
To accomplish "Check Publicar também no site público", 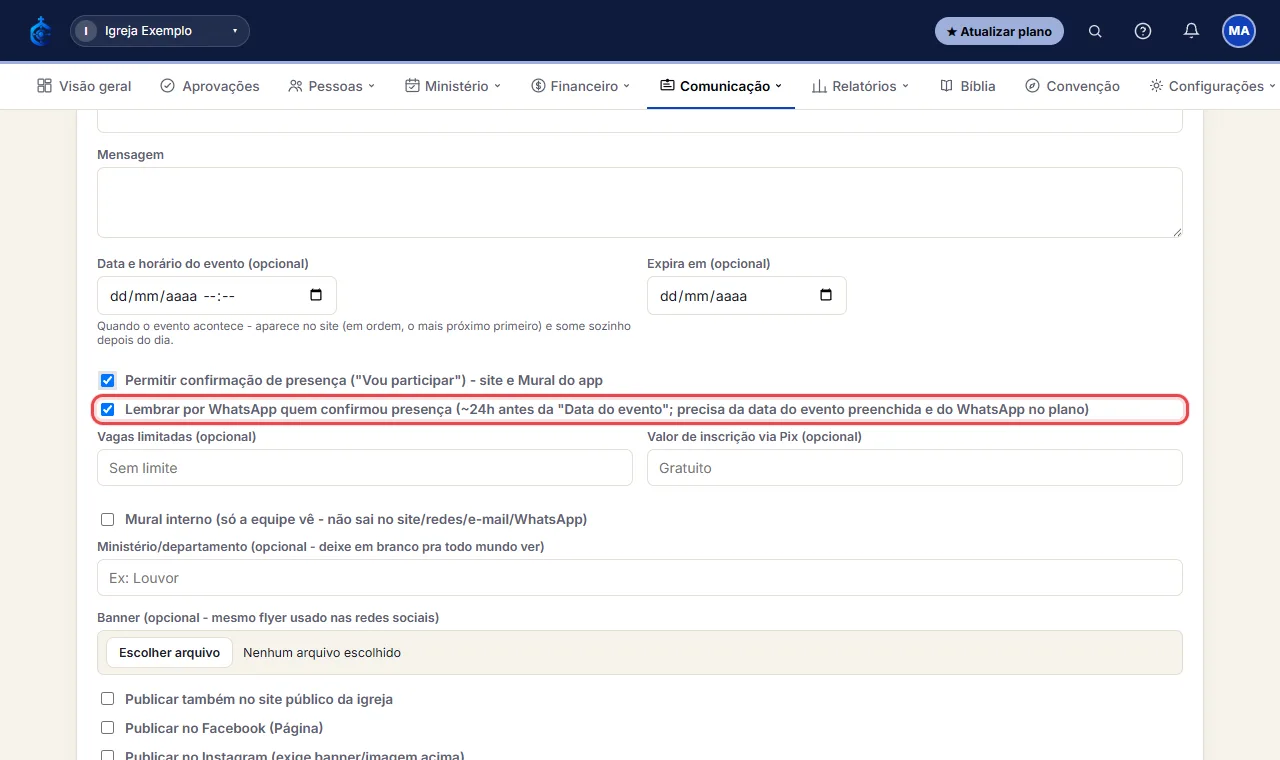I will [x=107, y=699].
